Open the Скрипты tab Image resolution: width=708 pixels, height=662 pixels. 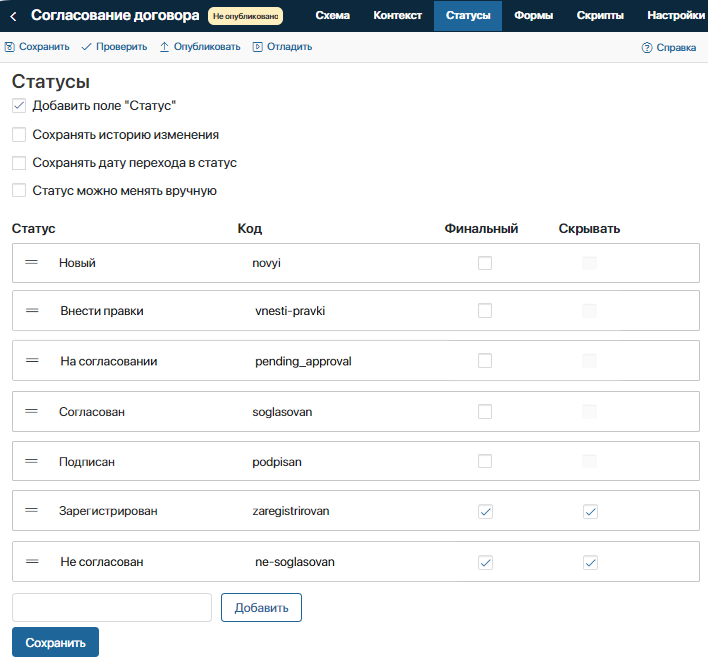(x=600, y=16)
